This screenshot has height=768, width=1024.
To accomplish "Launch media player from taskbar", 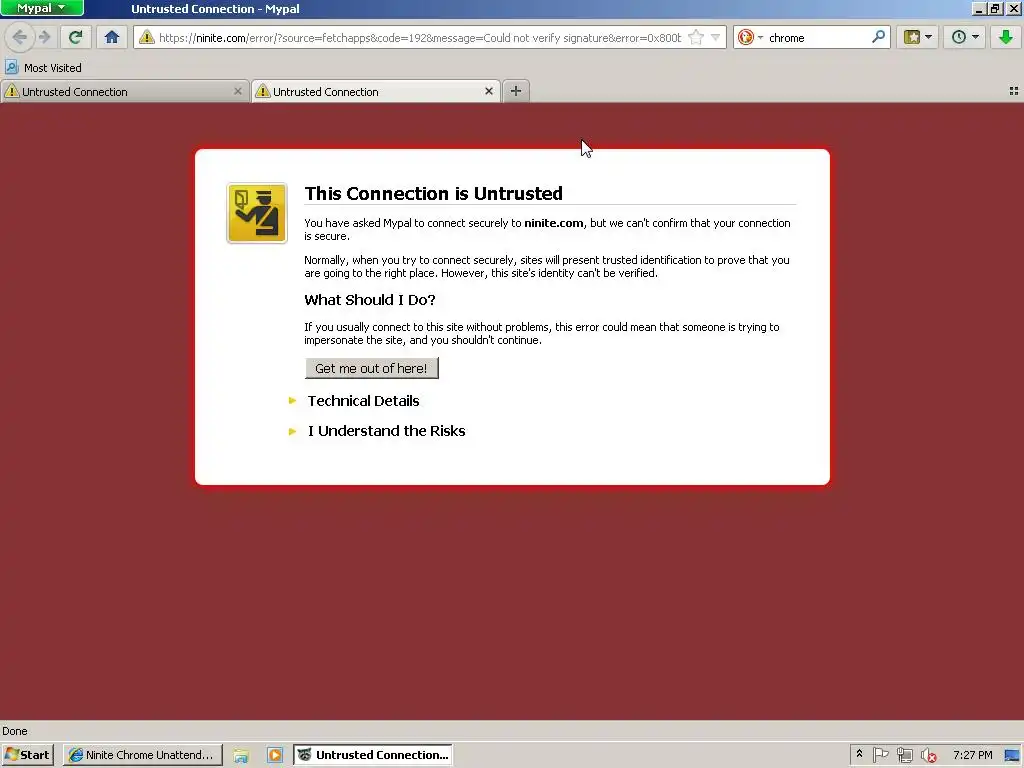I will pyautogui.click(x=275, y=756).
